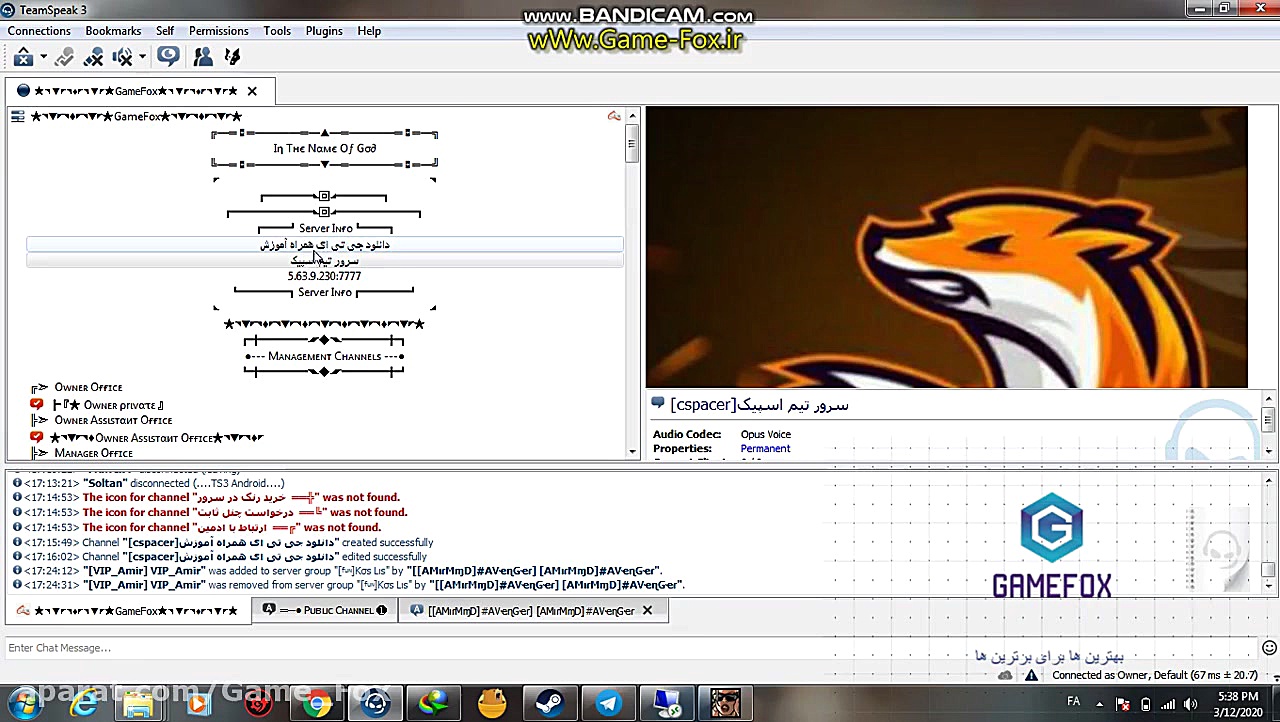
Task: Open the Bookmarks menu
Action: point(113,31)
